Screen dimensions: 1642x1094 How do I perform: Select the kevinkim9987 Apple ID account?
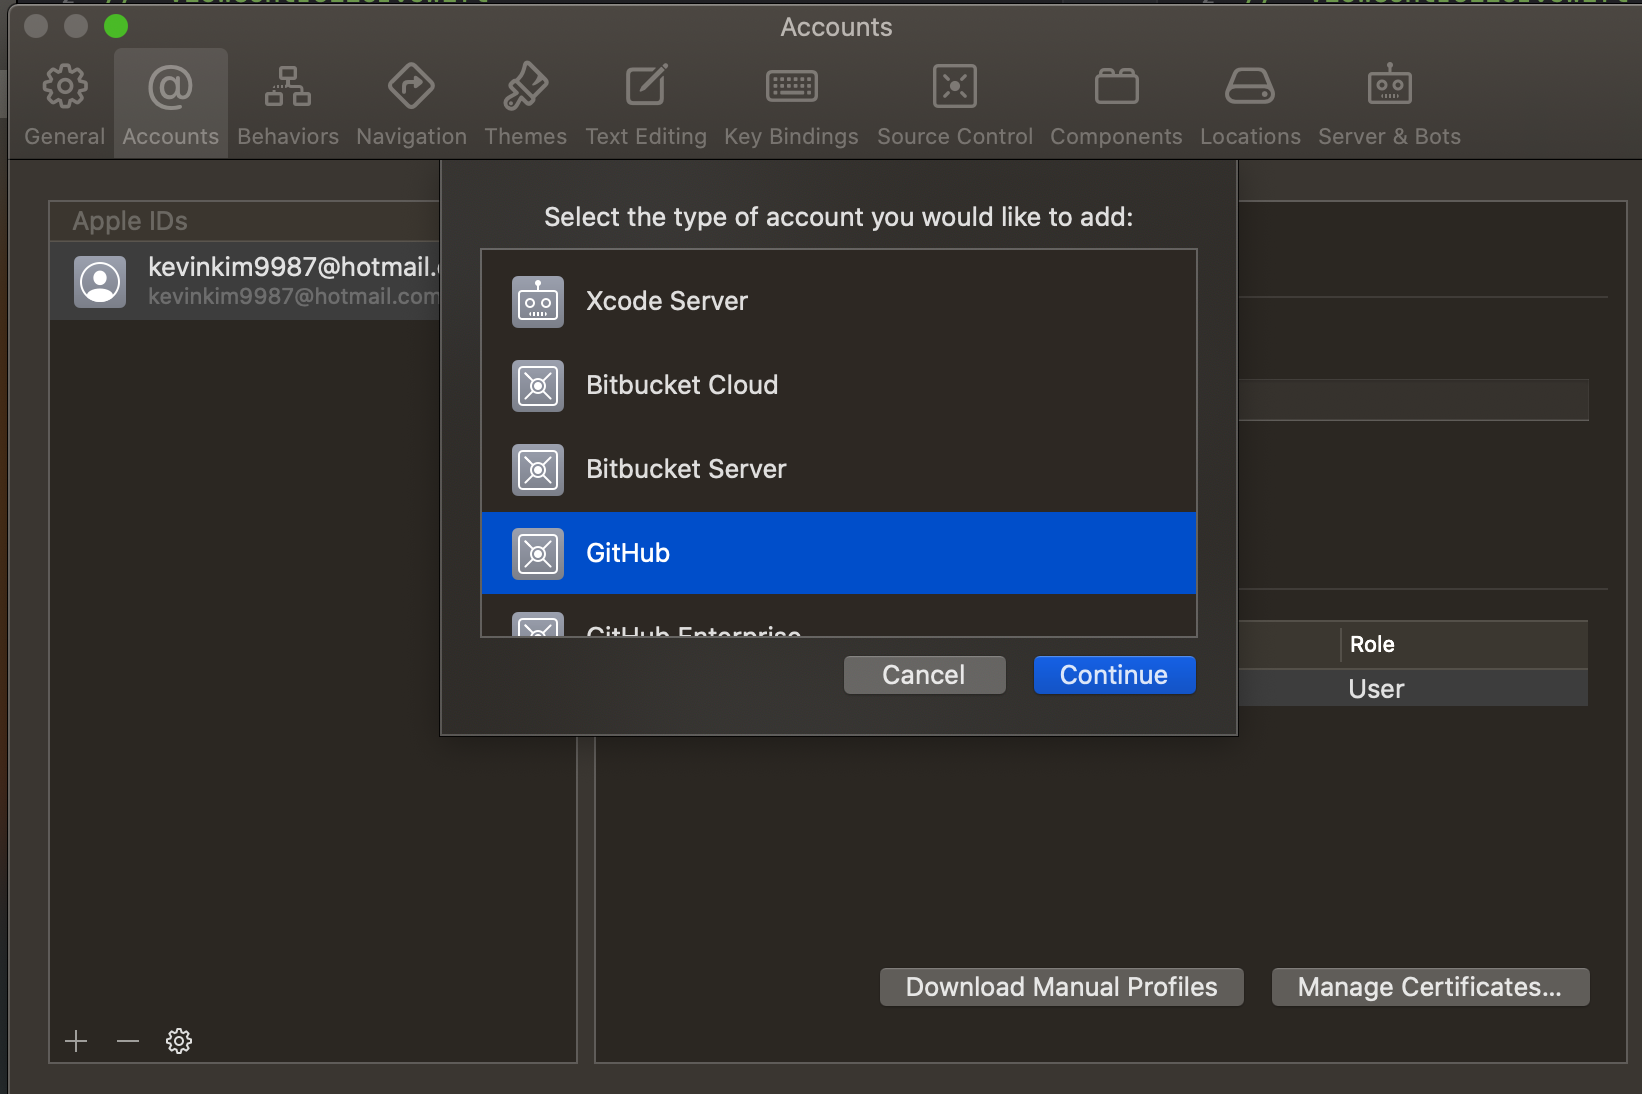[x=245, y=281]
